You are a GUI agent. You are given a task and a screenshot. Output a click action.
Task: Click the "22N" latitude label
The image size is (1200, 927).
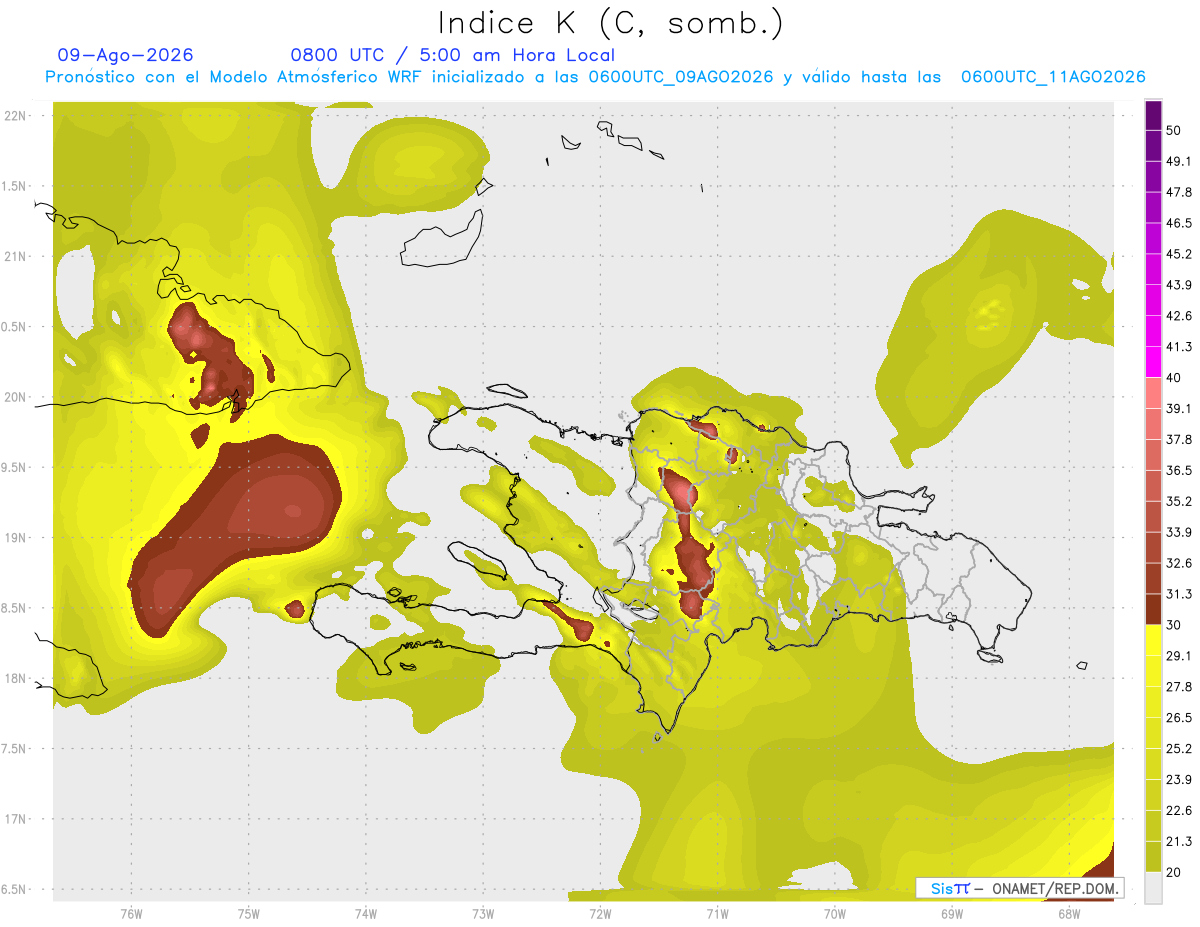pyautogui.click(x=17, y=116)
